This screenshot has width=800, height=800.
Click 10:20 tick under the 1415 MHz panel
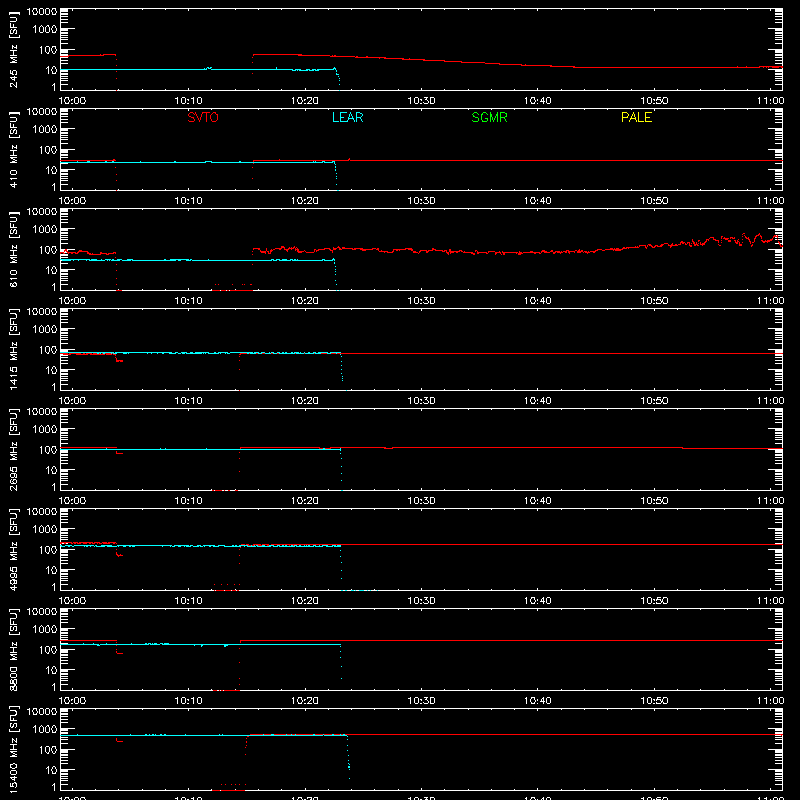[x=305, y=401]
